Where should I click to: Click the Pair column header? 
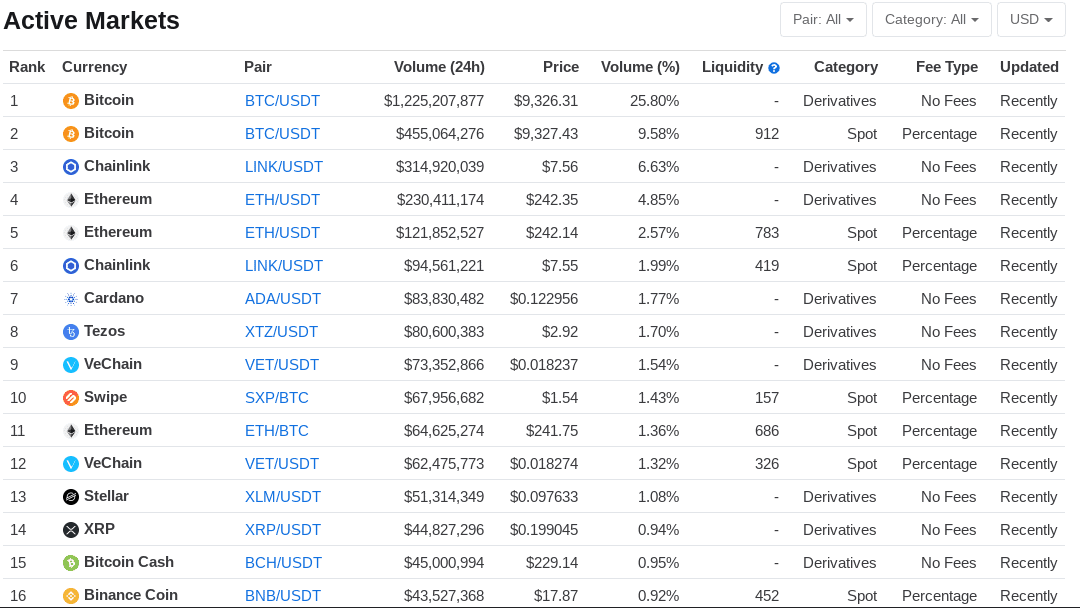tap(258, 67)
